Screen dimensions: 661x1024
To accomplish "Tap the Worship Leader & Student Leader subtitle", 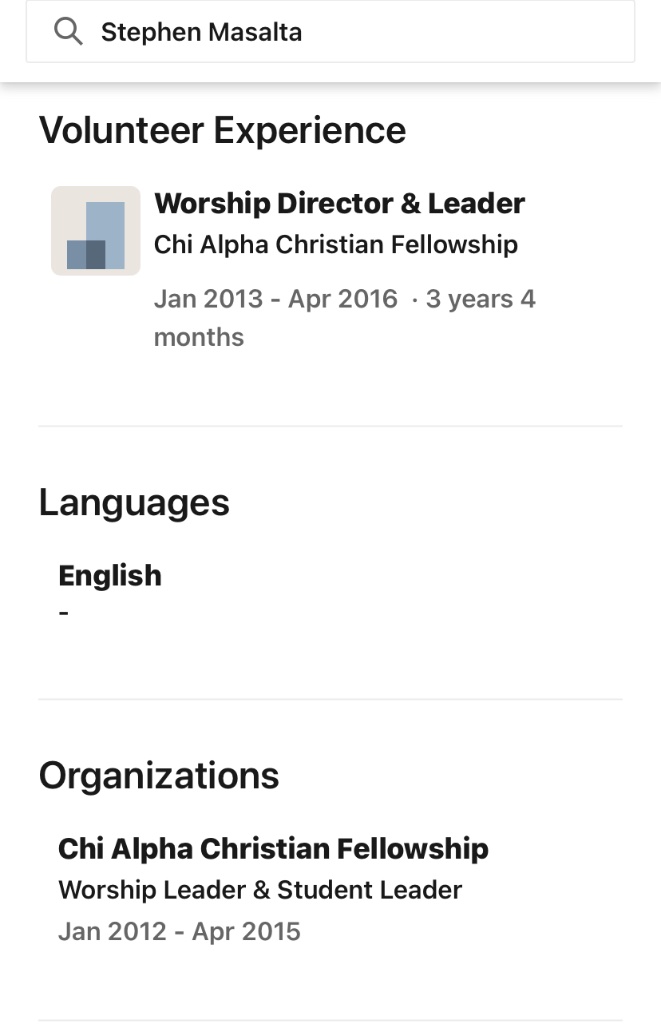I will pyautogui.click(x=260, y=890).
